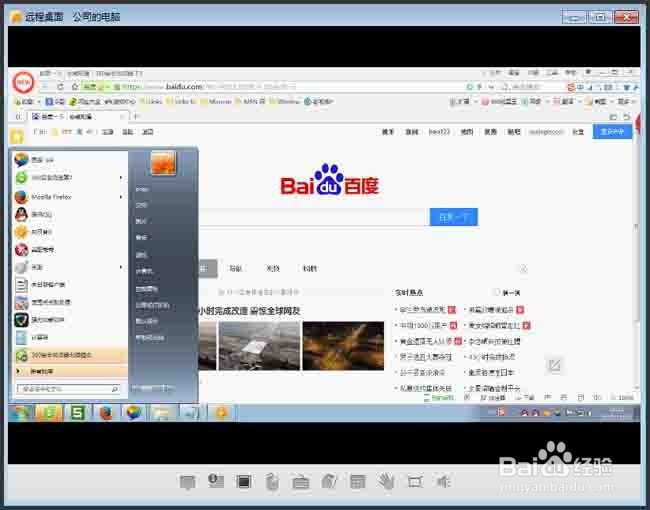Open Mozilla Firefox from the Start menu
The height and width of the screenshot is (510, 650).
coord(68,197)
